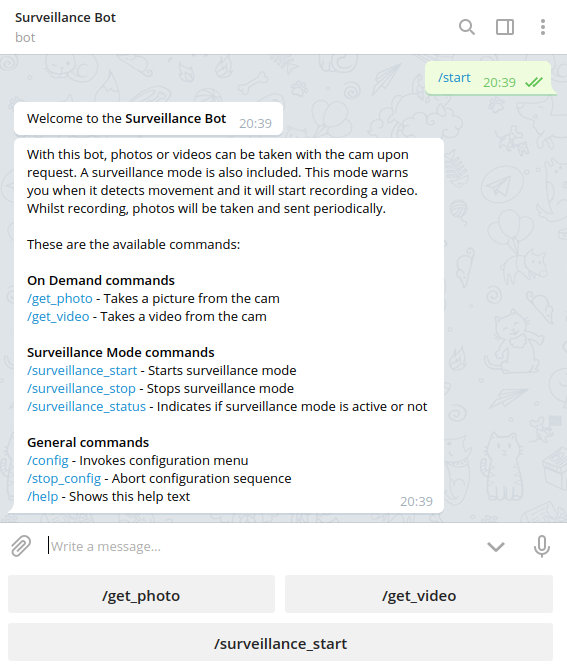Click the paperclip attach file icon
The image size is (567, 667).
21,546
